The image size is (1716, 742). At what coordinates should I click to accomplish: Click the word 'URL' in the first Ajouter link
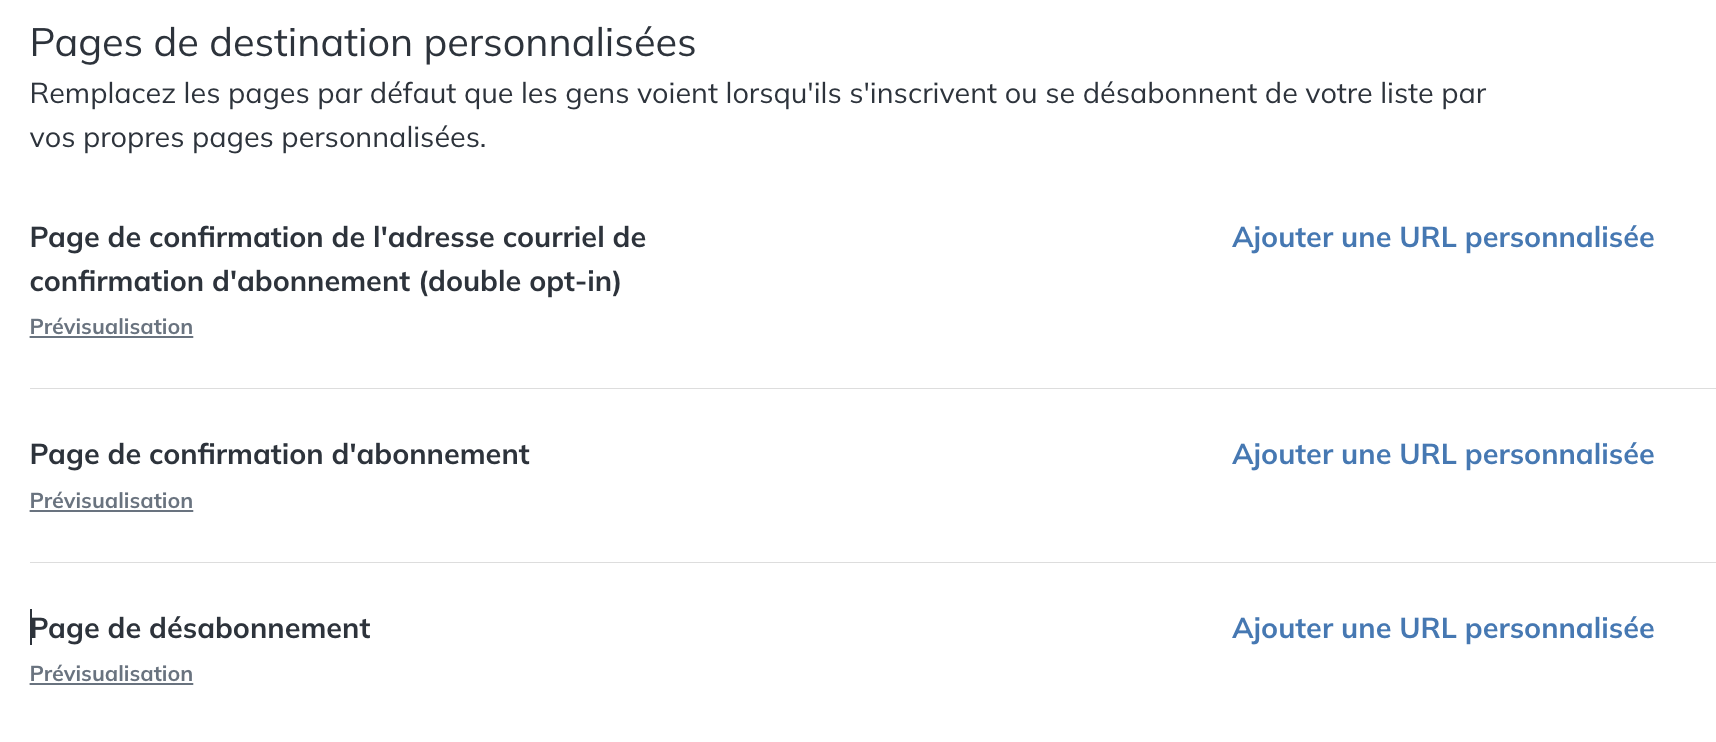coord(1427,238)
